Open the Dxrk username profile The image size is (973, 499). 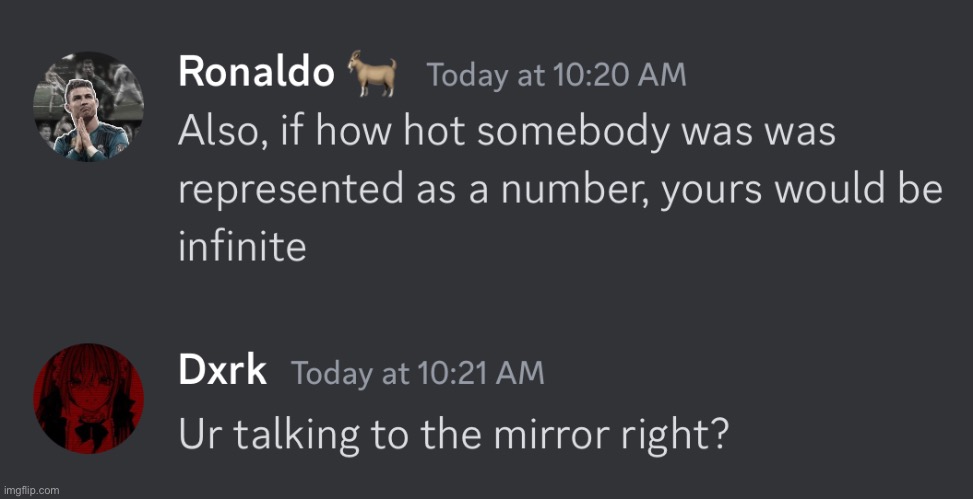[223, 371]
